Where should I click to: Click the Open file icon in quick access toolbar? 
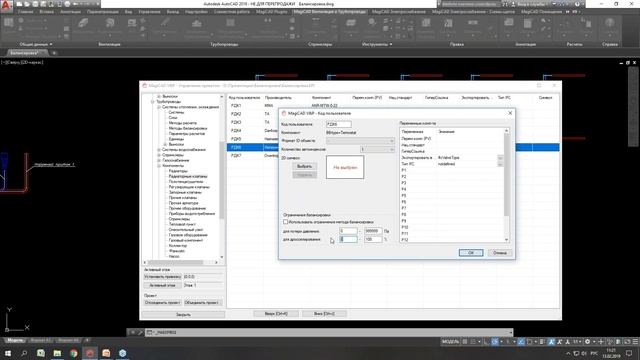tap(27, 4)
